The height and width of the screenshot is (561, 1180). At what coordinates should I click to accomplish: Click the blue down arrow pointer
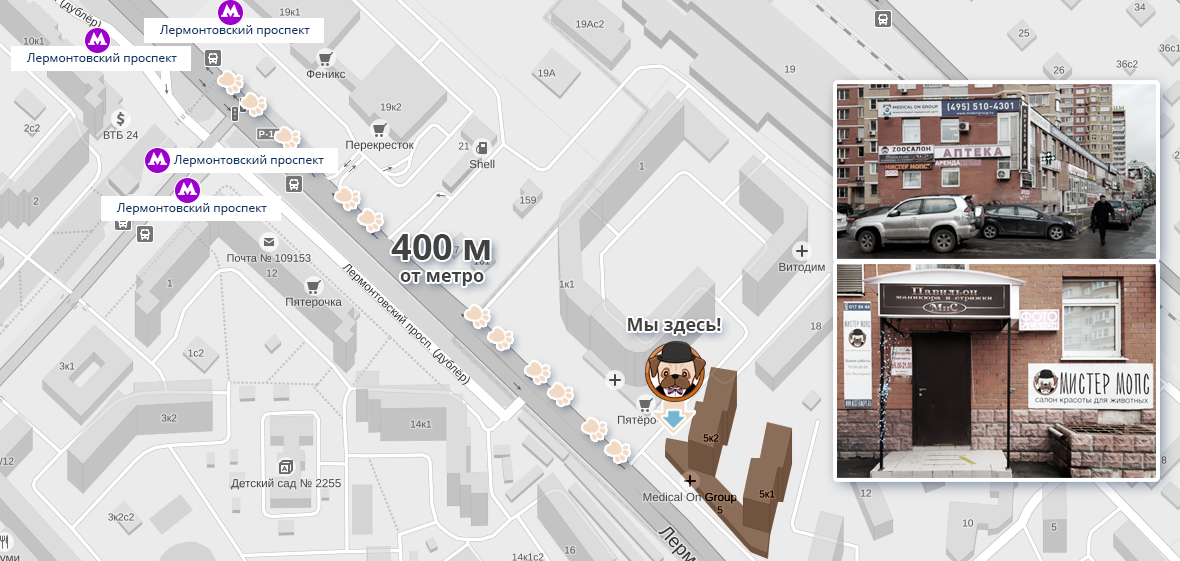point(674,419)
